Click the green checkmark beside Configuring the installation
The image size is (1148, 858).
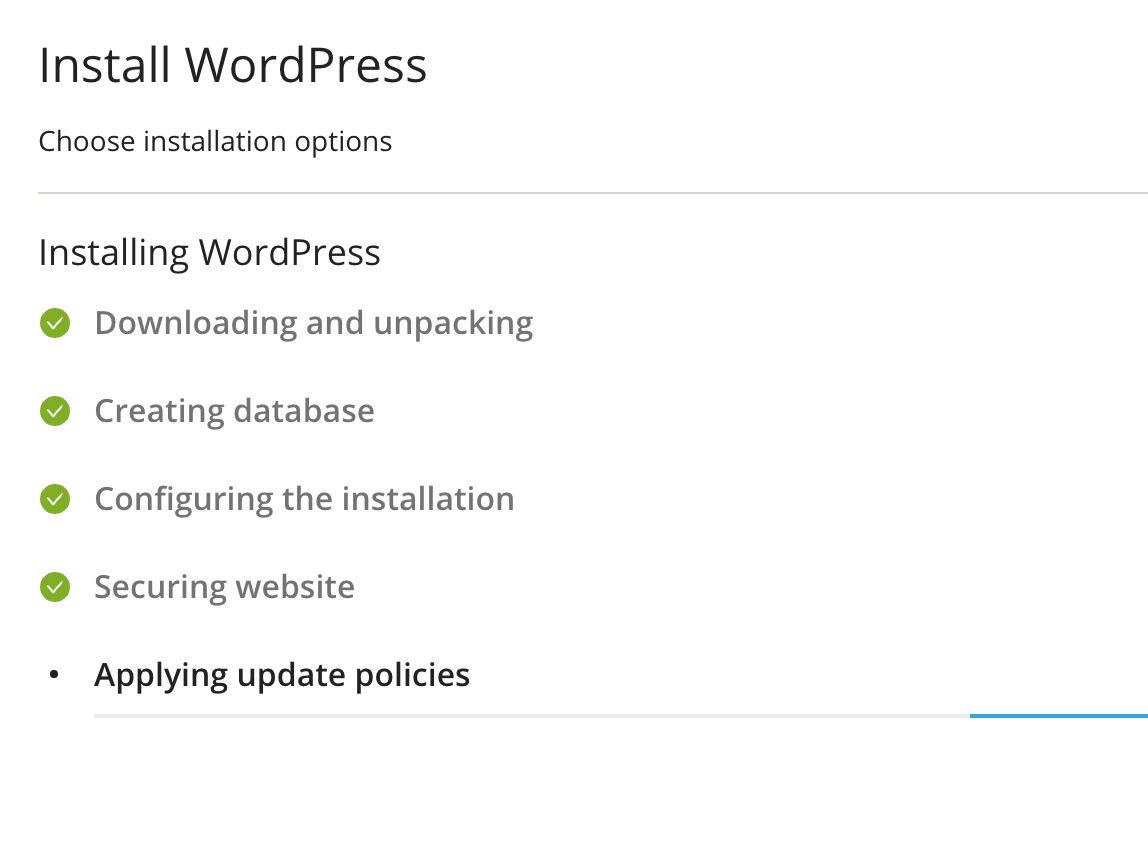coord(55,500)
